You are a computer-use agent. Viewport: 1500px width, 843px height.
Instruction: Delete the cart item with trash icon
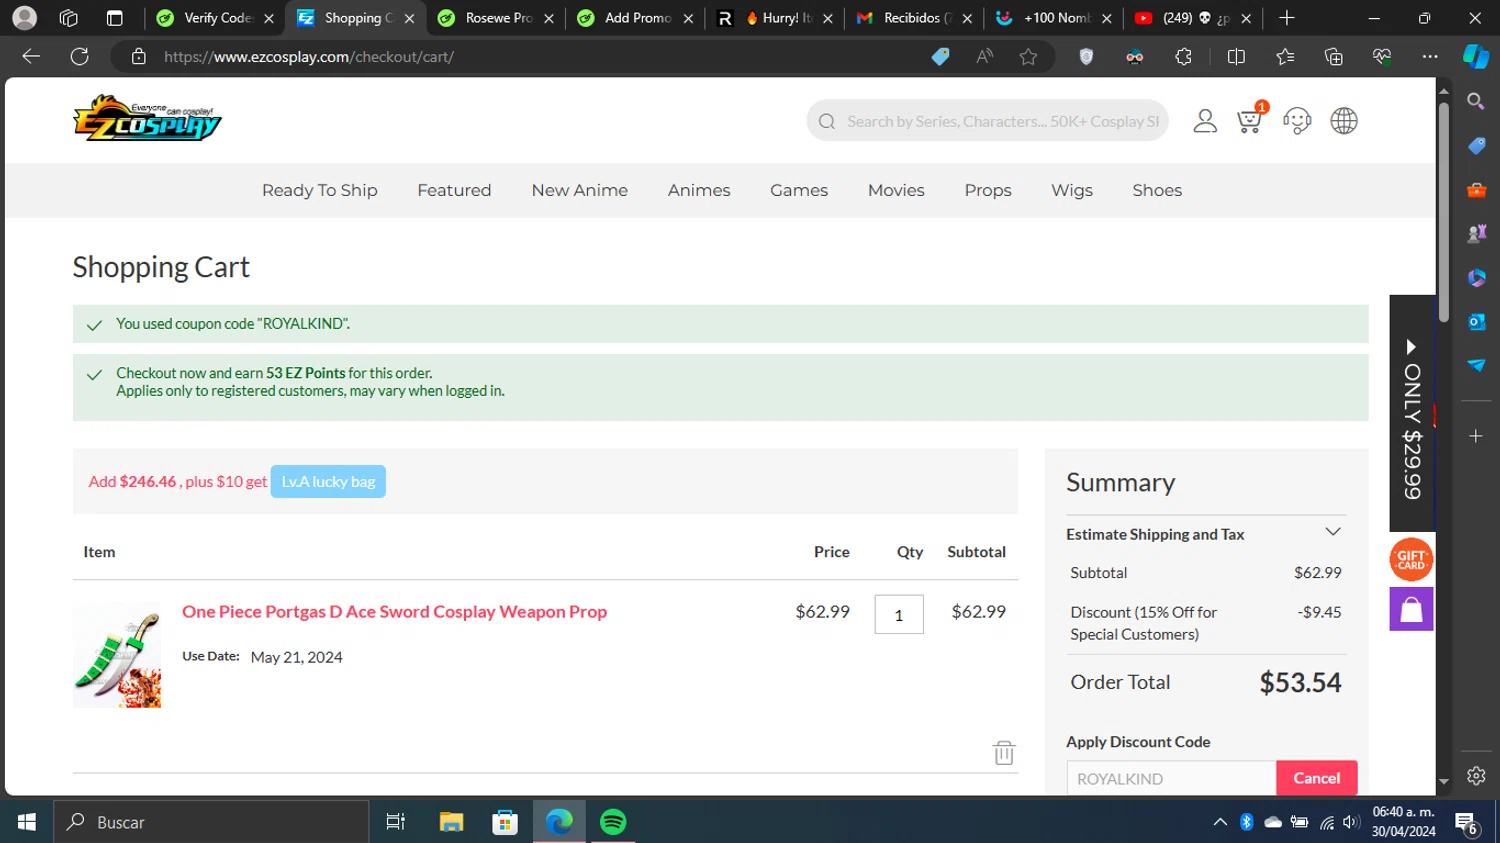point(1004,752)
